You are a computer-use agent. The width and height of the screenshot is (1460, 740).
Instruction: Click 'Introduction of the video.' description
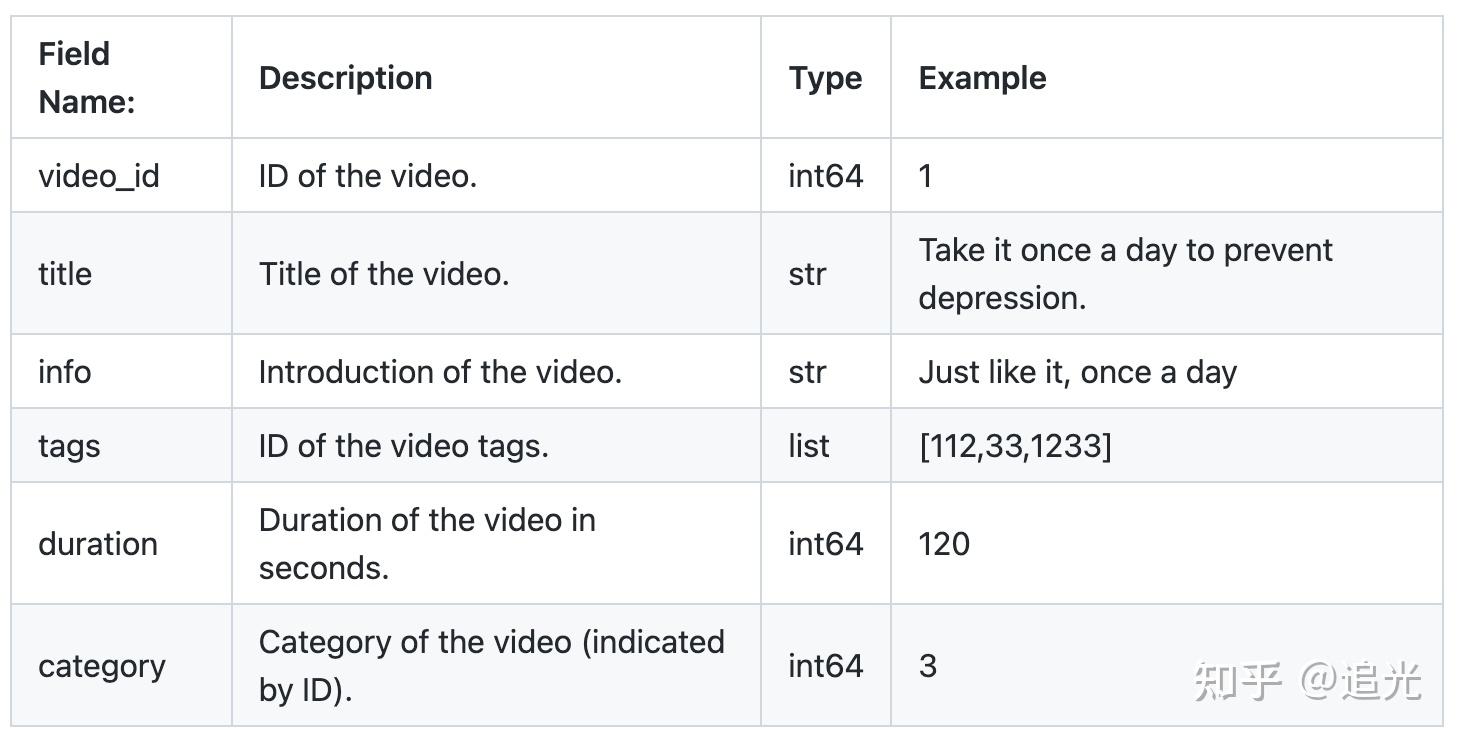(440, 371)
